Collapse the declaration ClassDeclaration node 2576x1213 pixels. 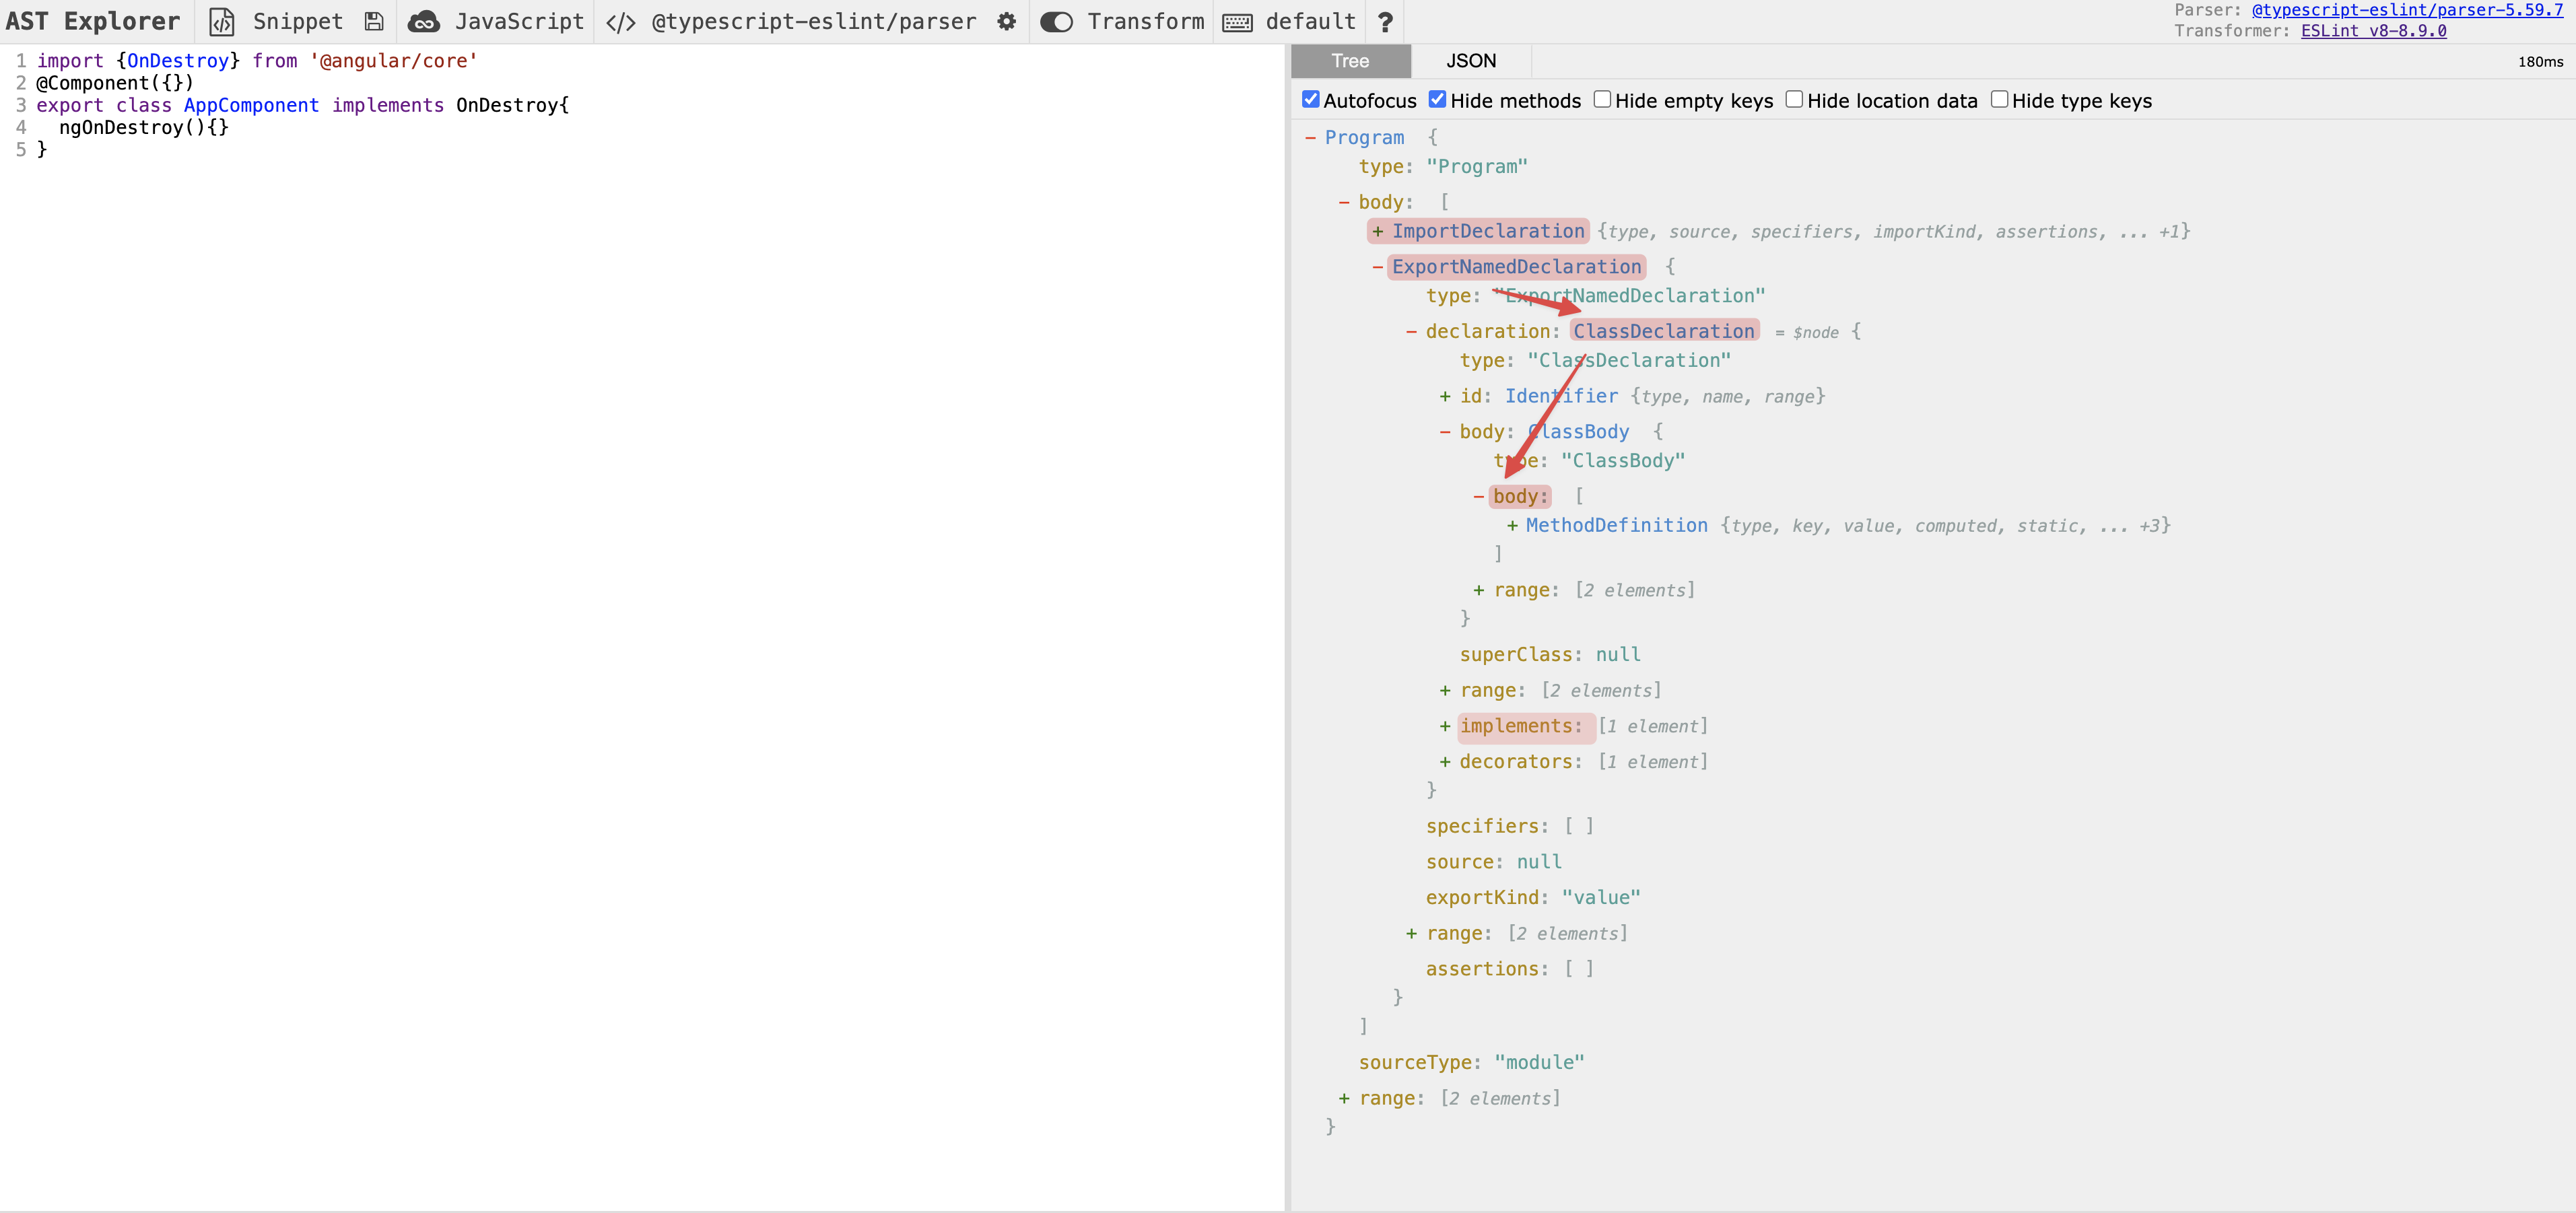(1411, 331)
